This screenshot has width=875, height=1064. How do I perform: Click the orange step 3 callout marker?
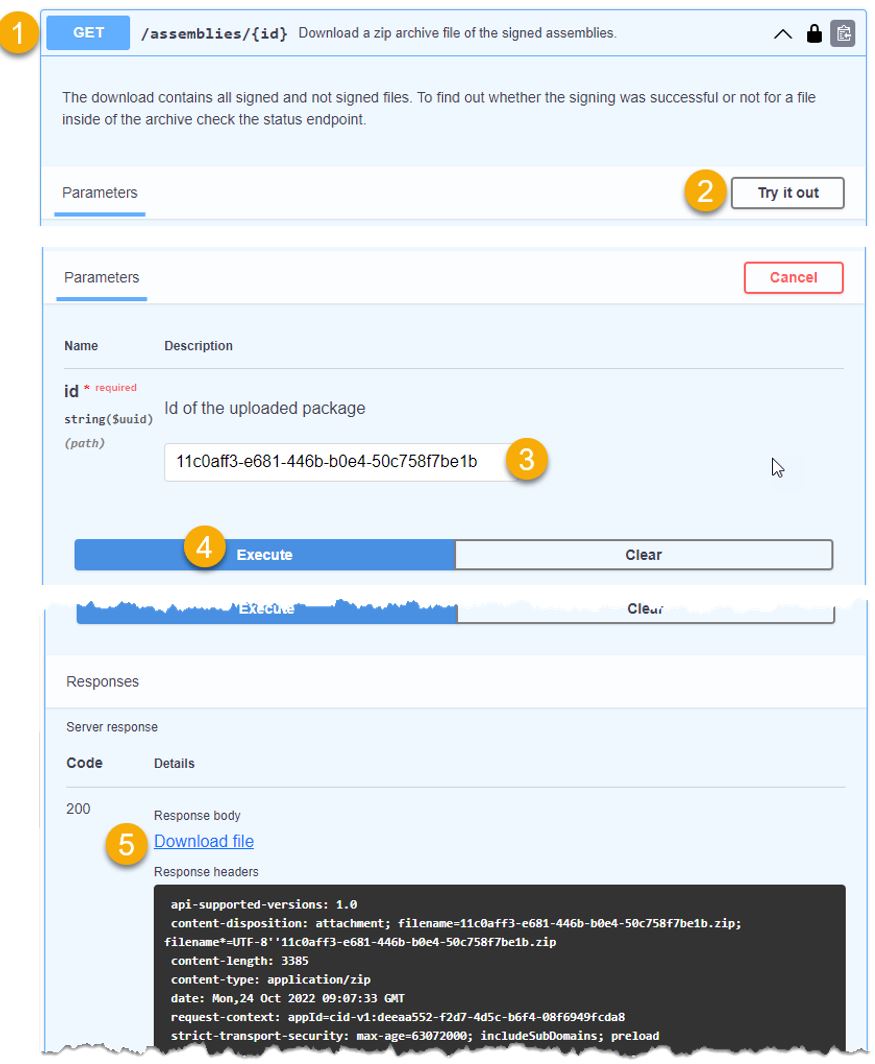click(x=527, y=461)
